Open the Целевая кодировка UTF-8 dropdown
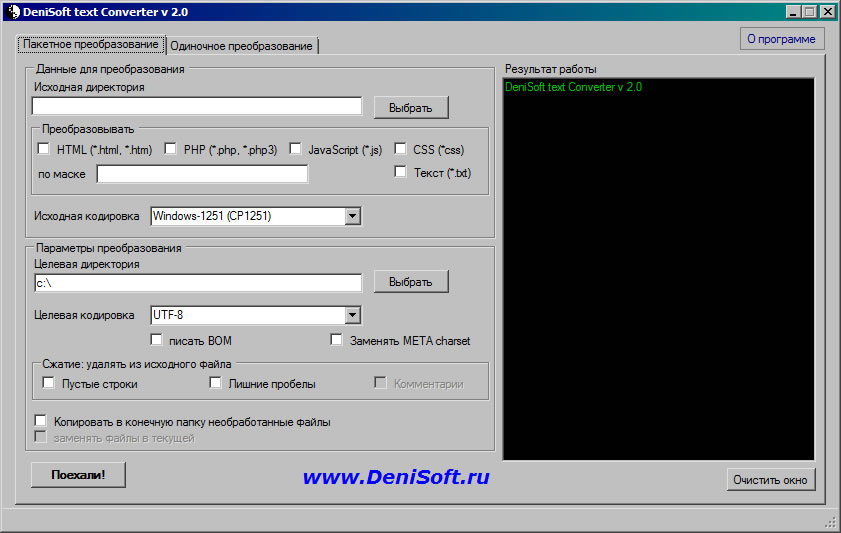 tap(352, 316)
